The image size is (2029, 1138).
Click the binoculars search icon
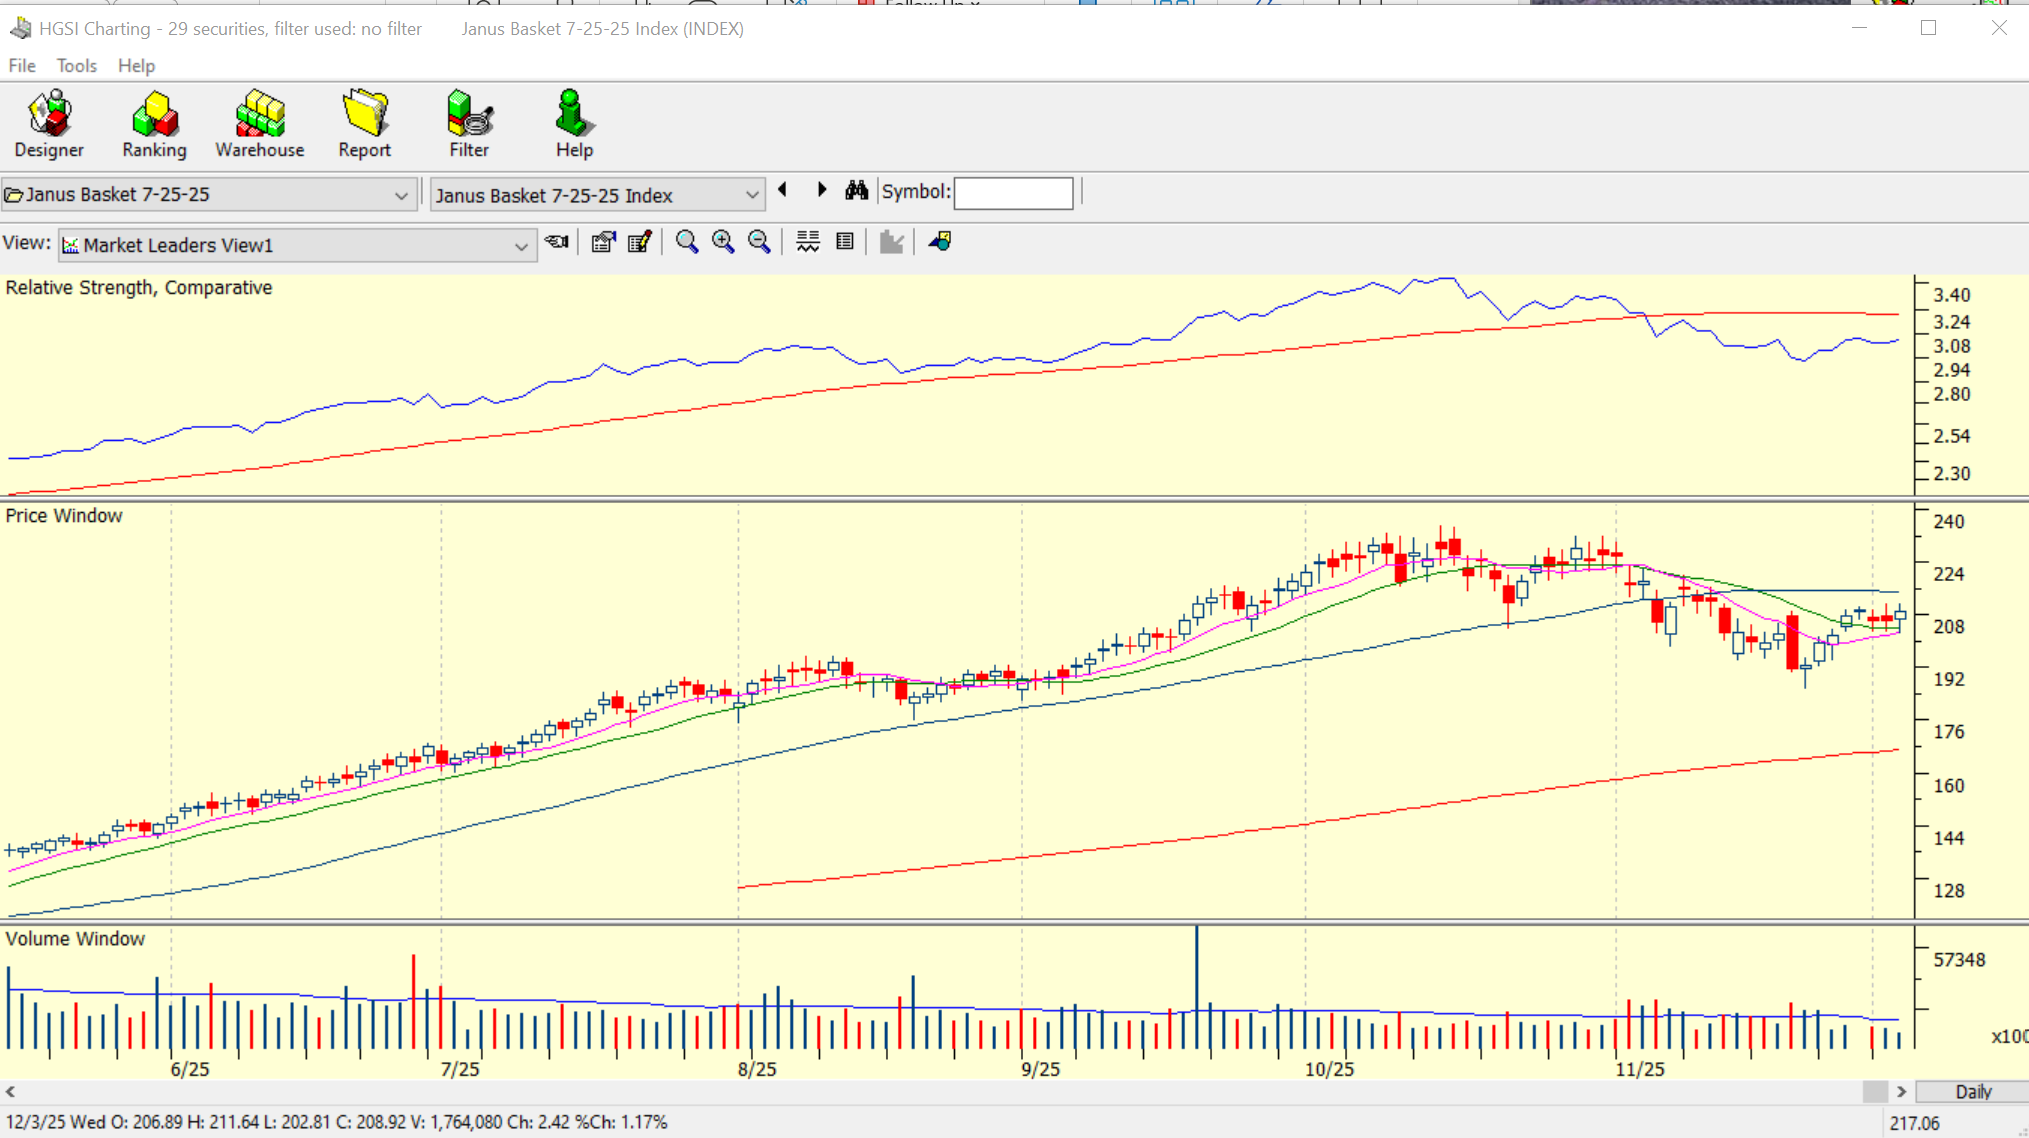(x=856, y=191)
